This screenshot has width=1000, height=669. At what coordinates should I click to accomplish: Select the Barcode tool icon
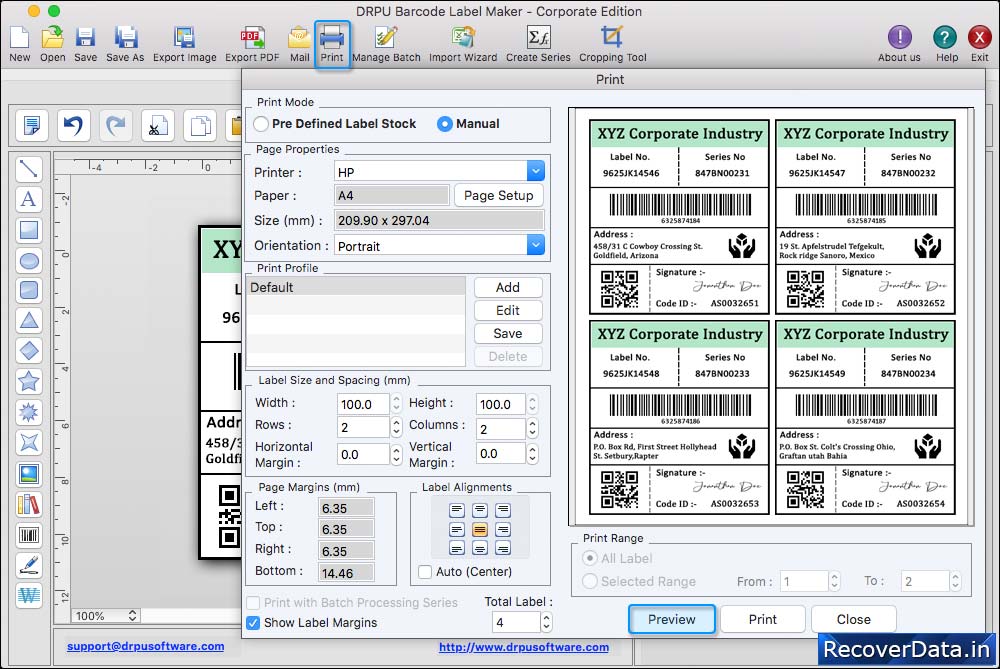tap(28, 534)
